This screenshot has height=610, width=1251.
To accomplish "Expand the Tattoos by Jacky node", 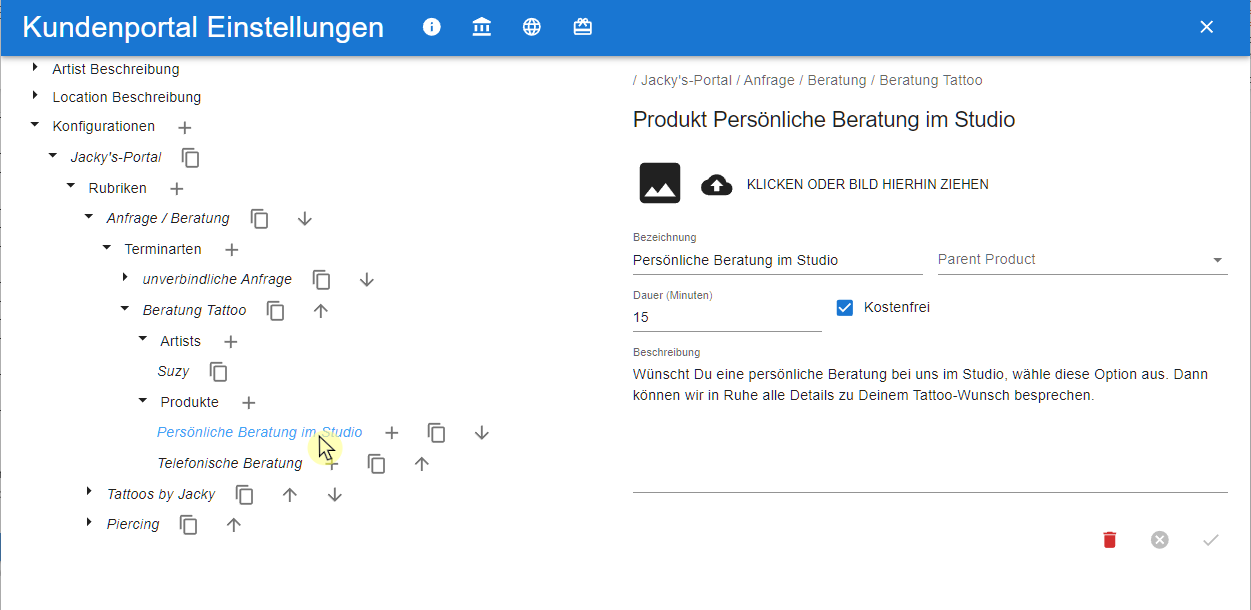I will [89, 492].
